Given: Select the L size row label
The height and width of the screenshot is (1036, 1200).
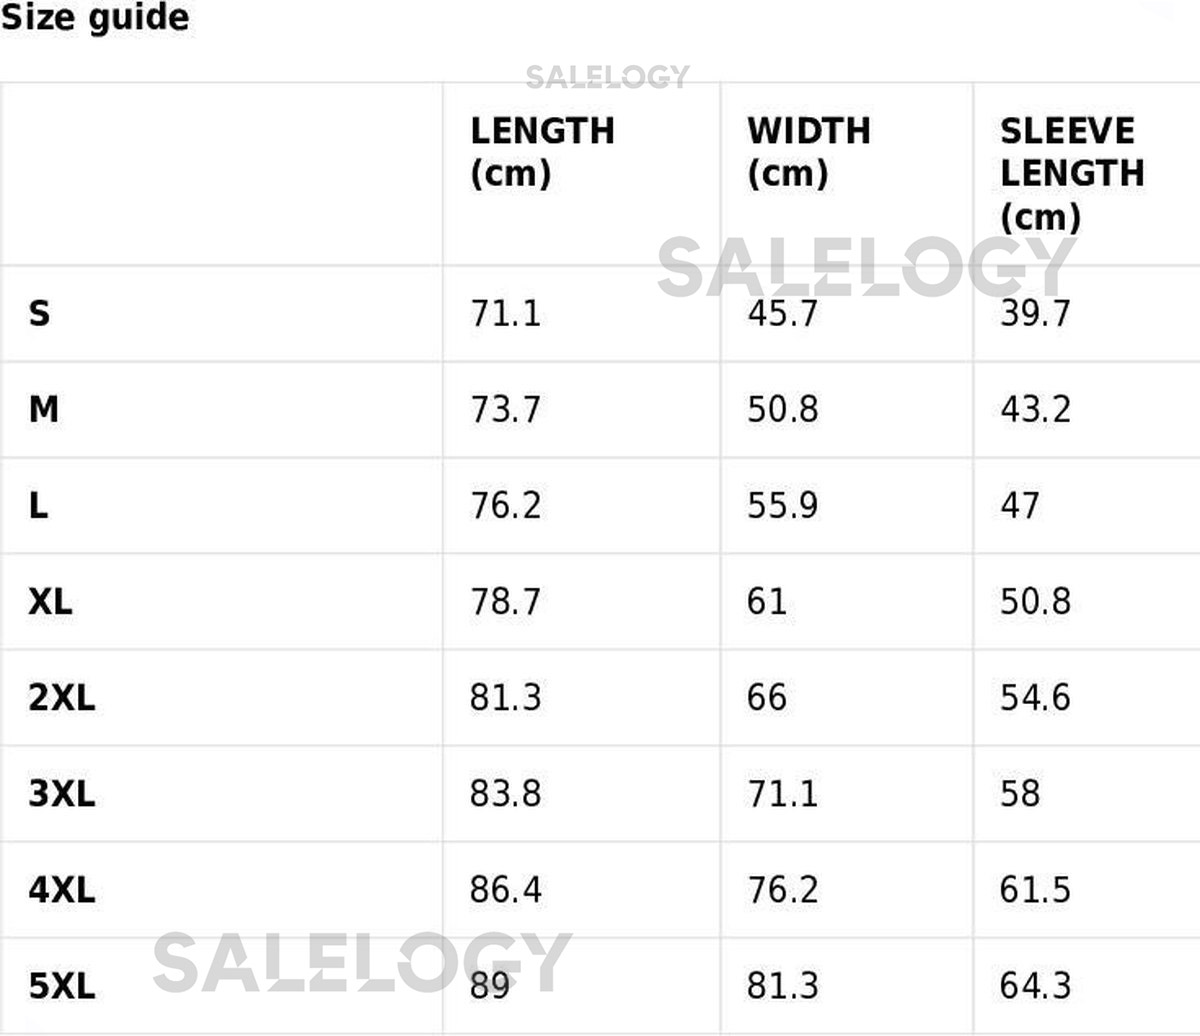Looking at the screenshot, I should click(x=38, y=506).
